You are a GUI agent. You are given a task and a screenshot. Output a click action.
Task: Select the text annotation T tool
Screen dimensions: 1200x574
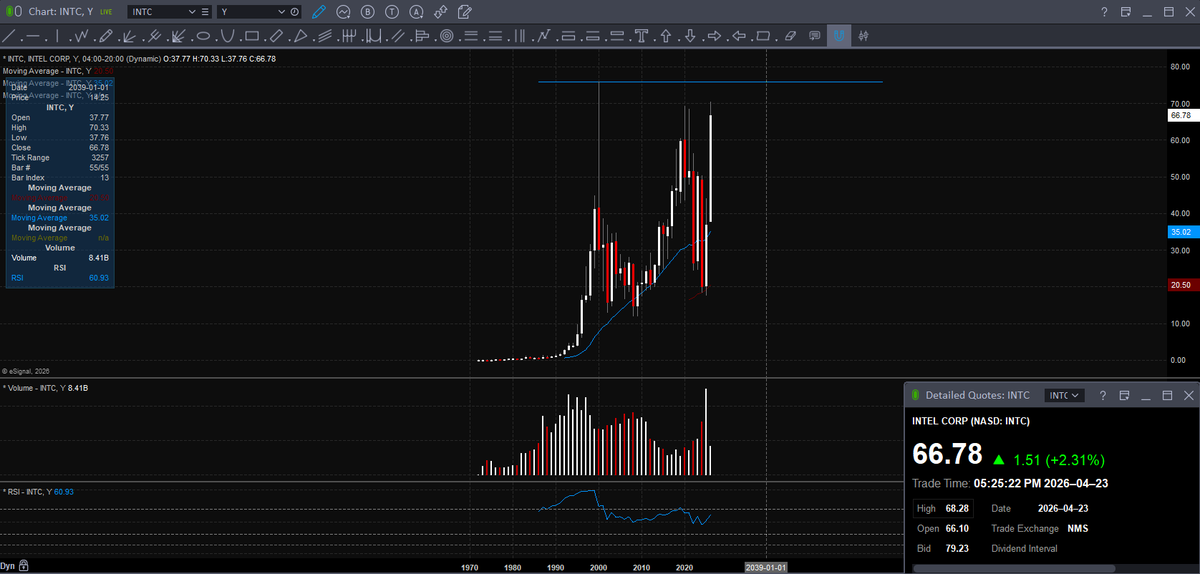pyautogui.click(x=641, y=36)
